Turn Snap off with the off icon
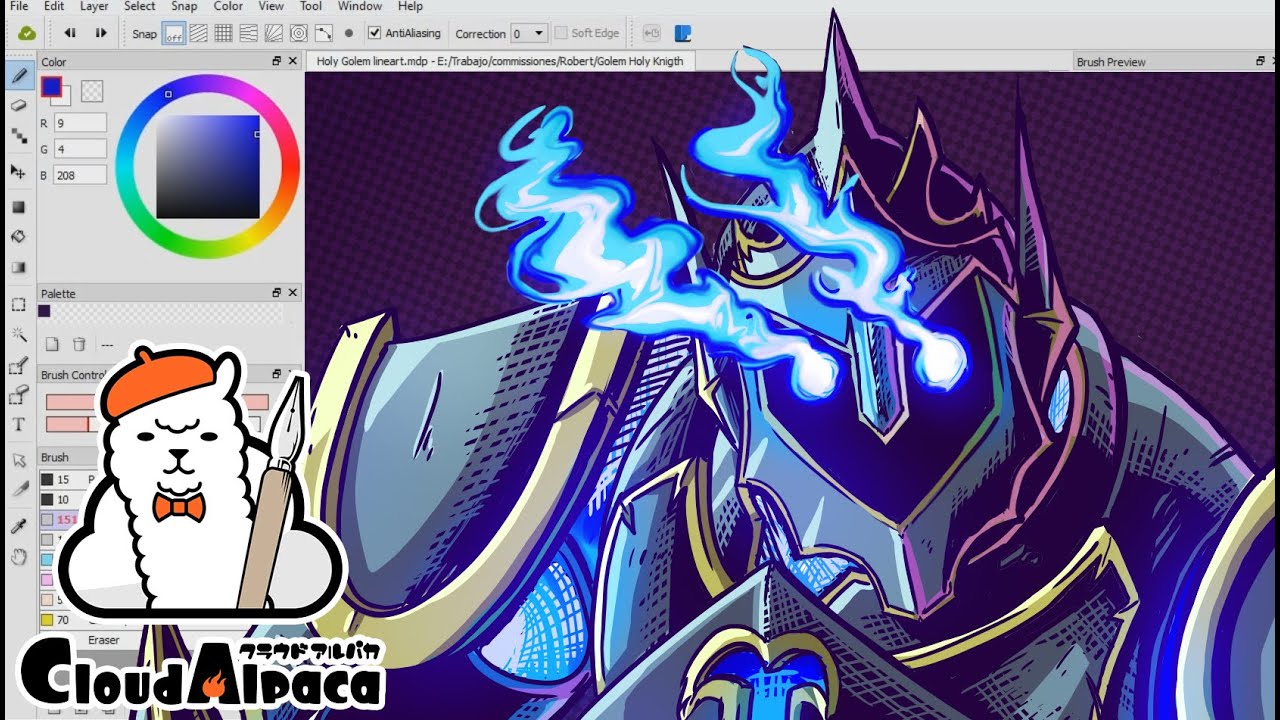 pos(174,33)
